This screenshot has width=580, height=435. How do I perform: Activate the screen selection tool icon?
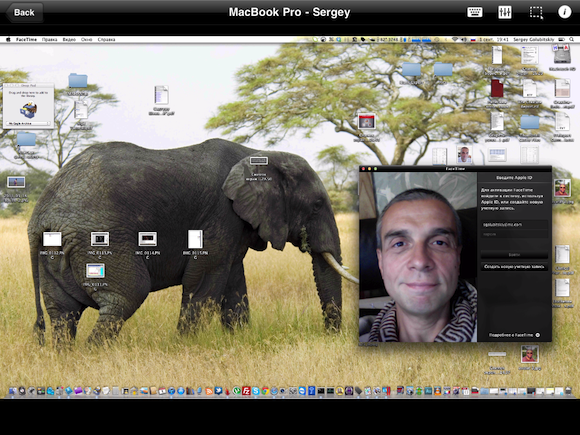536,12
